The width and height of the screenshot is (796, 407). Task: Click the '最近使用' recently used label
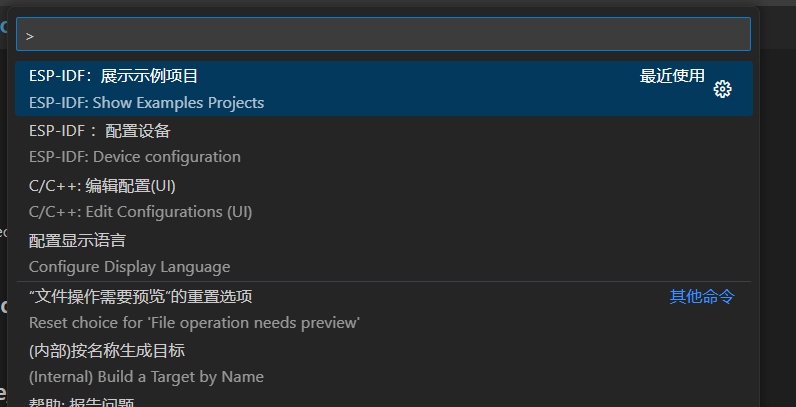672,76
